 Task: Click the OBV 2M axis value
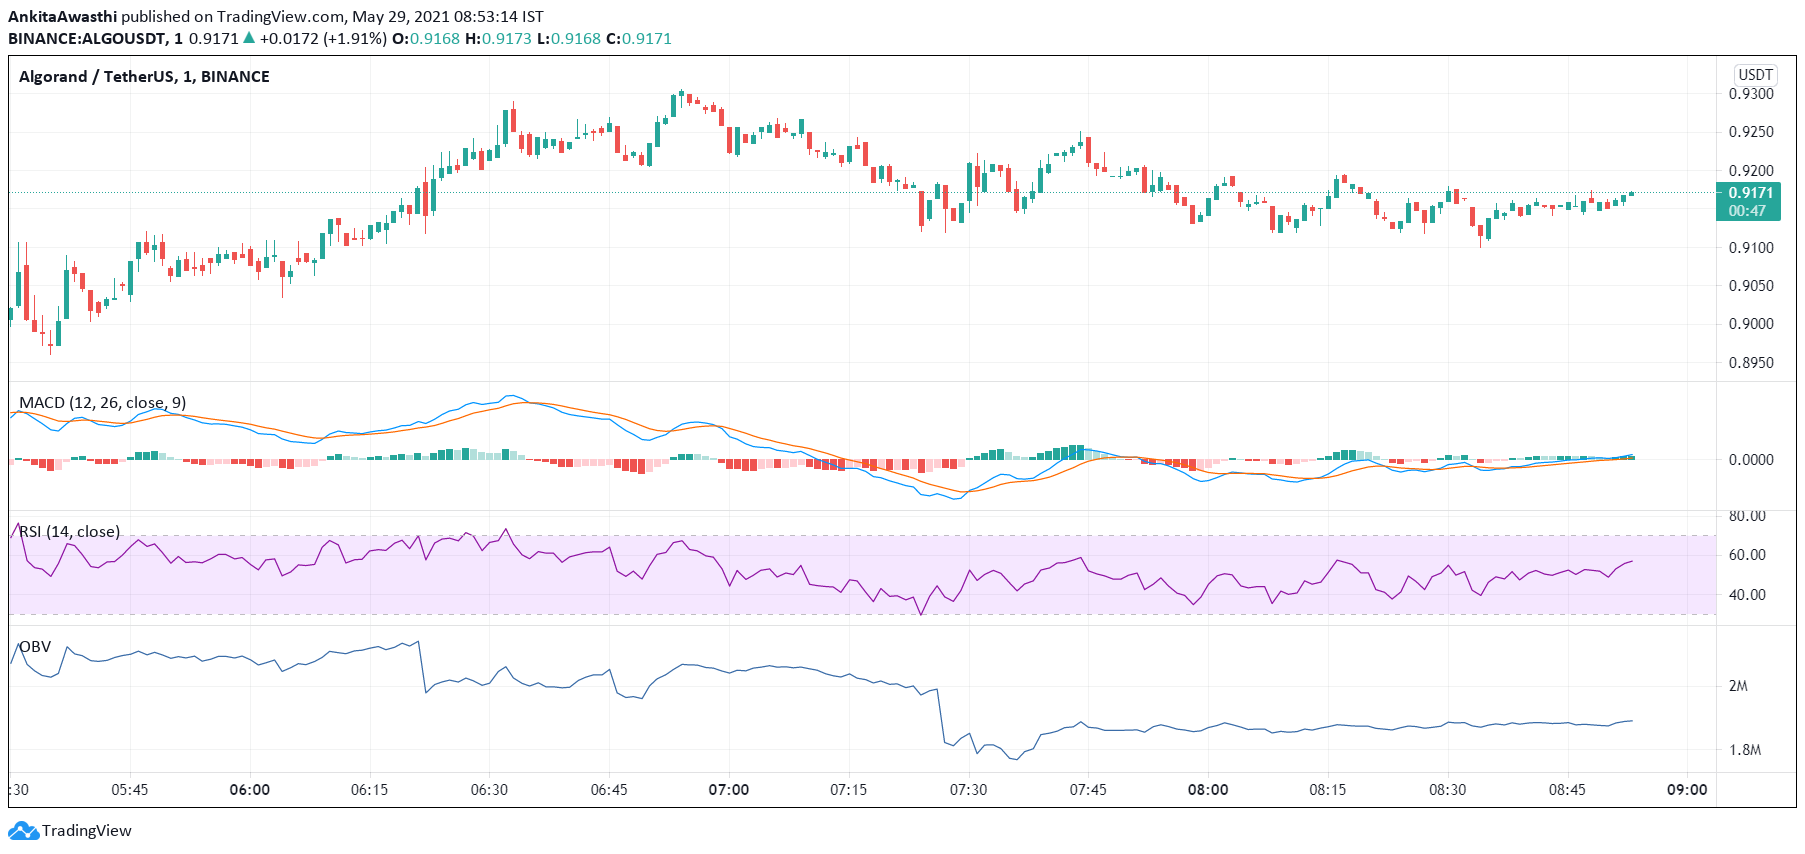(1738, 686)
